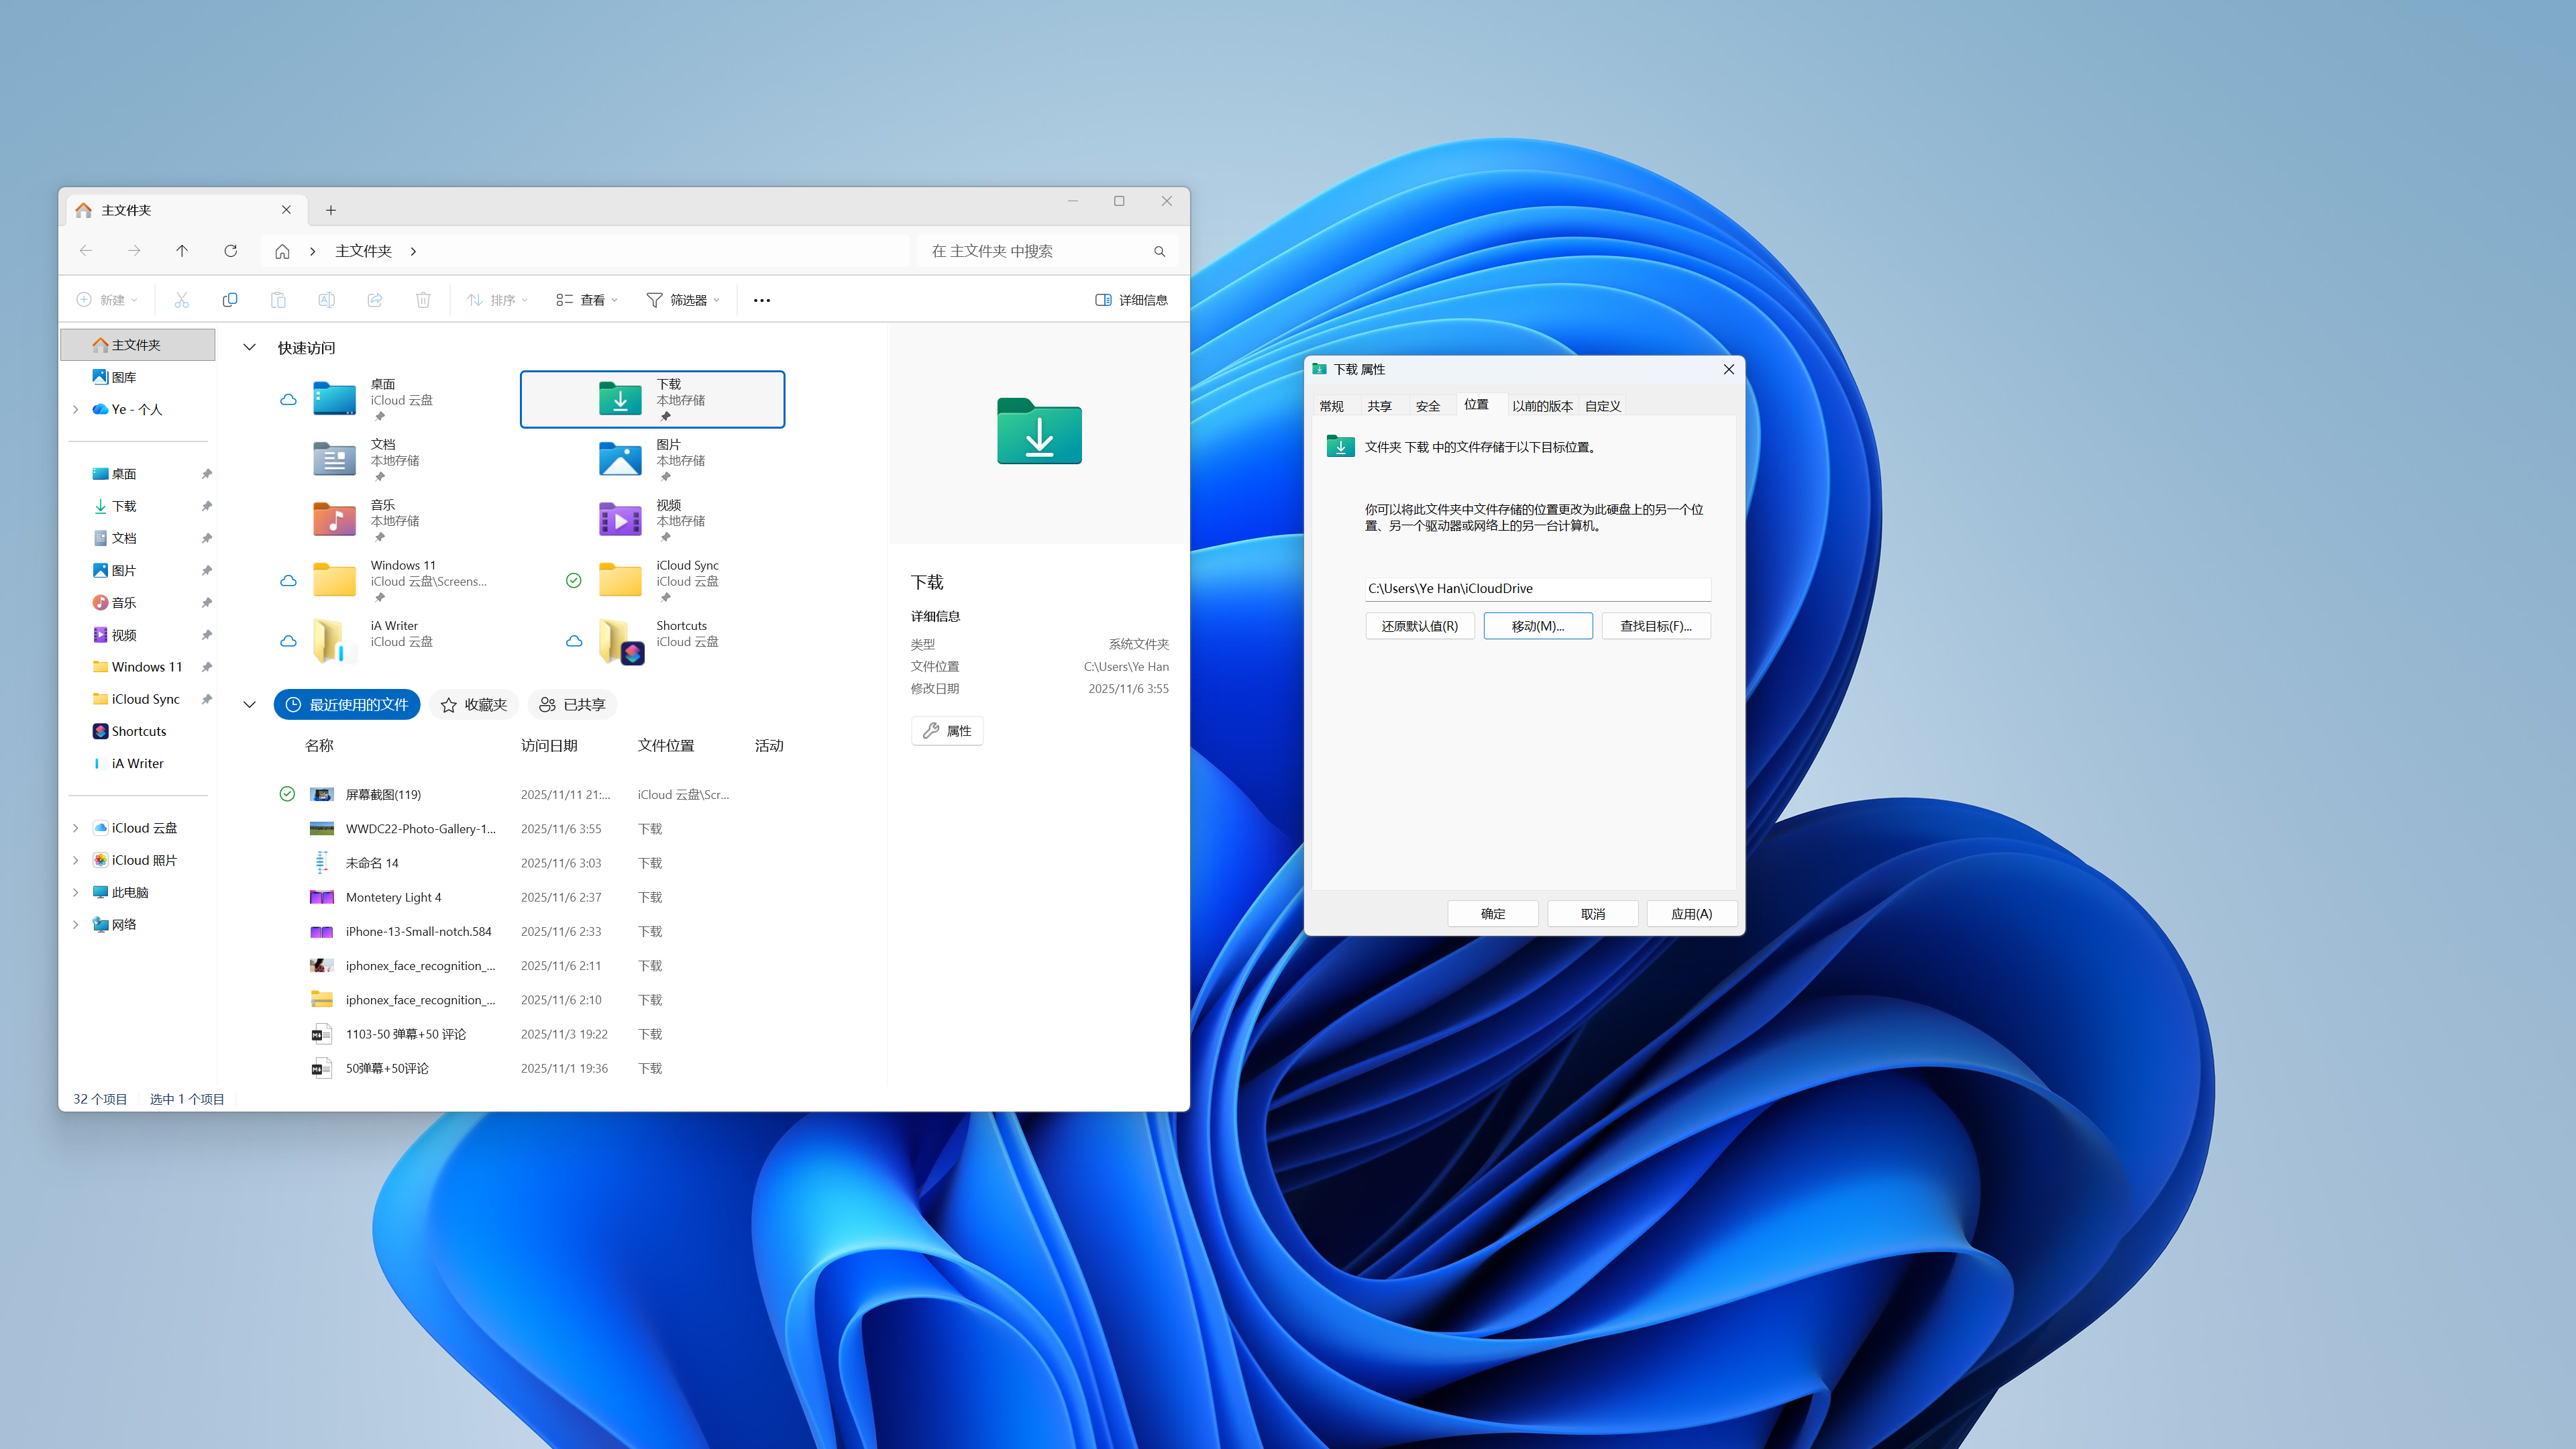
Task: Open the three-dot more options menu
Action: click(762, 300)
